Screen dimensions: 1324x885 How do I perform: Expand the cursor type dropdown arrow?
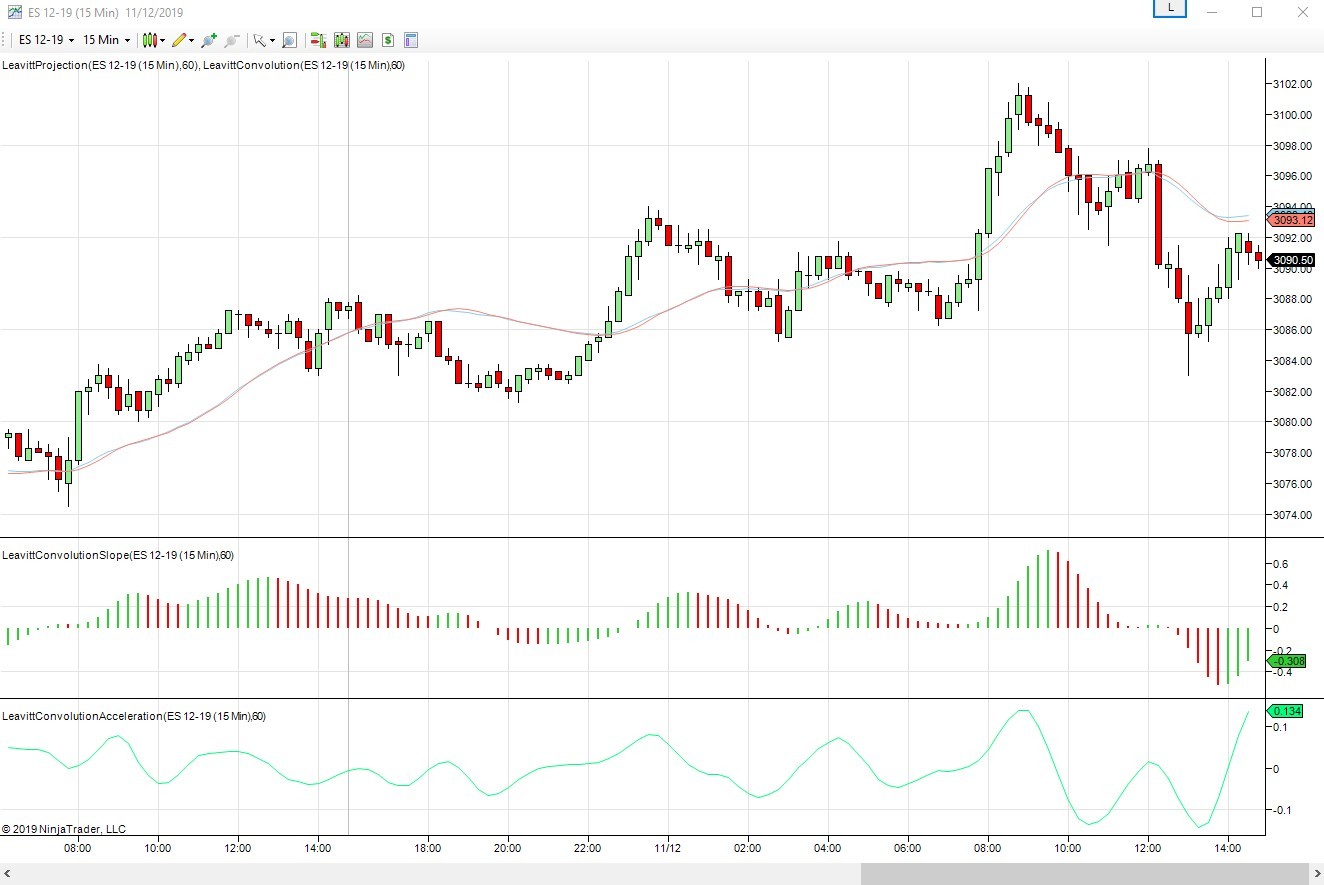tap(272, 41)
